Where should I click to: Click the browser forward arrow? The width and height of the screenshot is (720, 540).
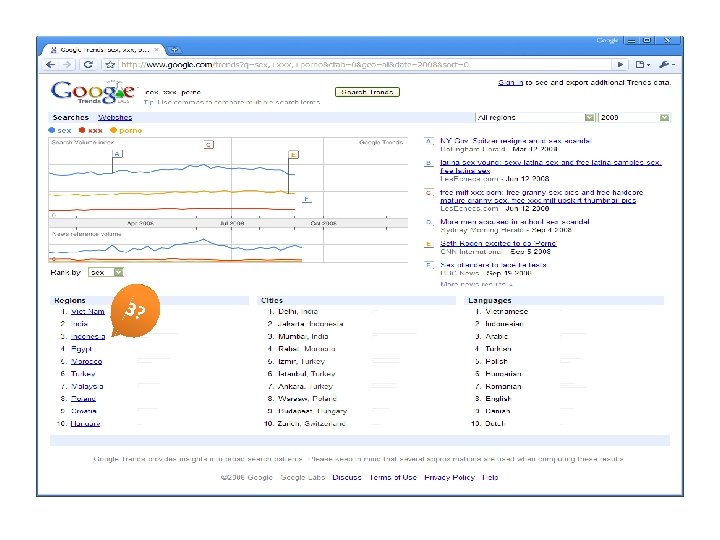point(68,65)
